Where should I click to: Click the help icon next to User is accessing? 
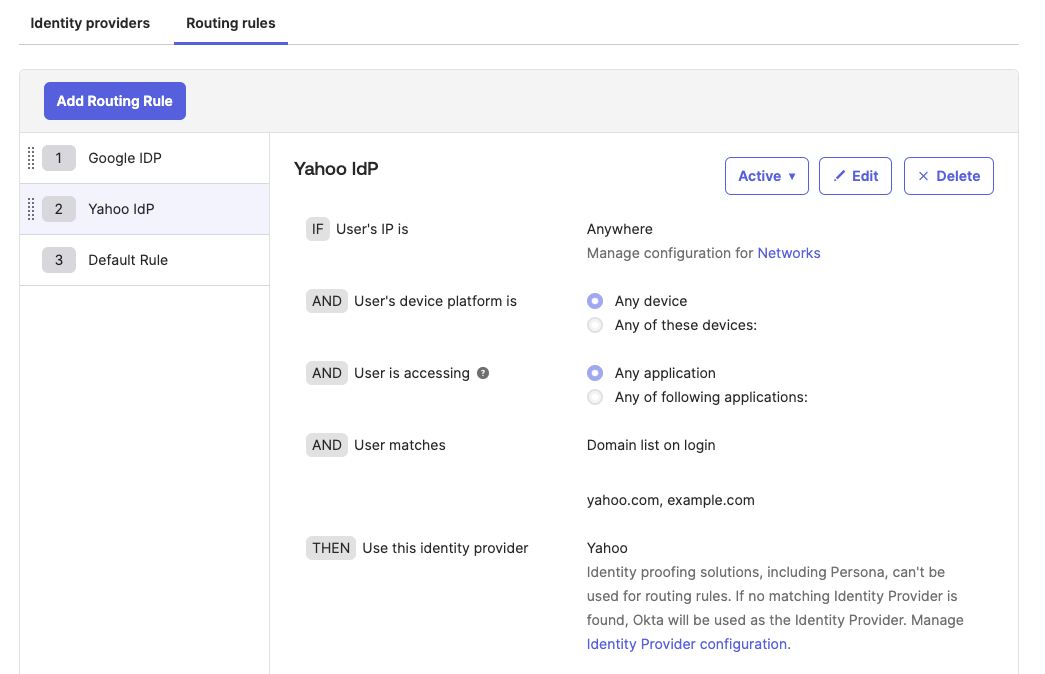pos(483,373)
